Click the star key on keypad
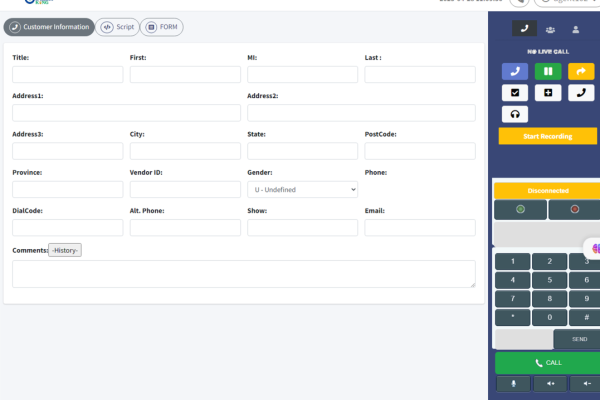The width and height of the screenshot is (600, 400). (x=513, y=318)
